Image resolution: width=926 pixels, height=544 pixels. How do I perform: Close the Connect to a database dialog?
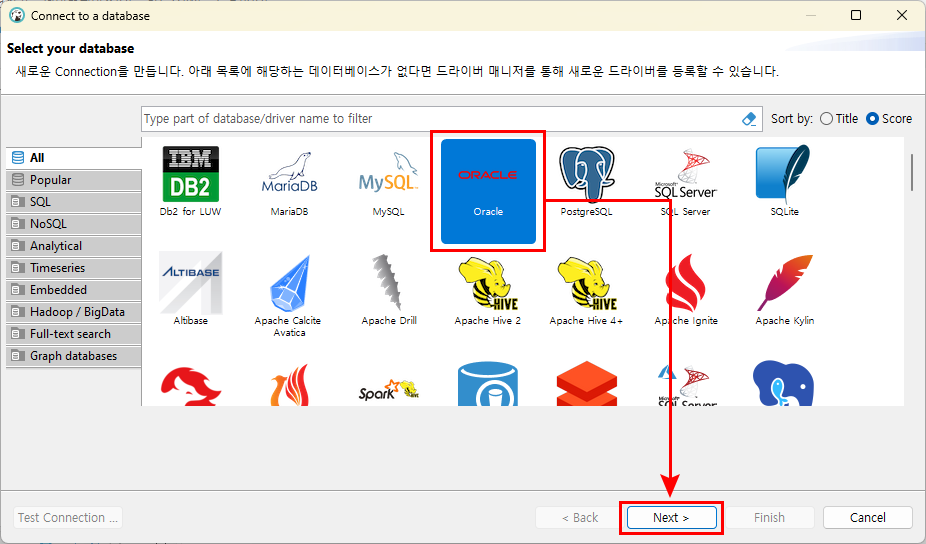(902, 15)
